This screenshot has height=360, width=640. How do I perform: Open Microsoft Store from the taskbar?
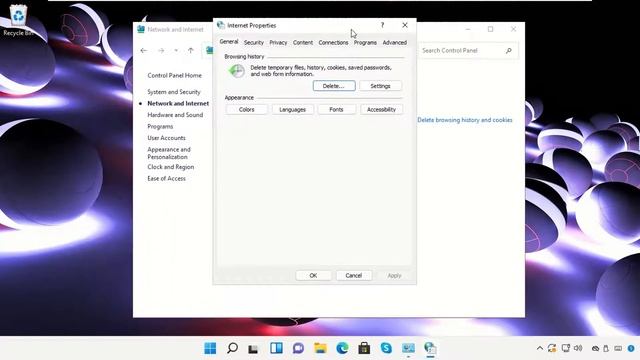pos(364,348)
